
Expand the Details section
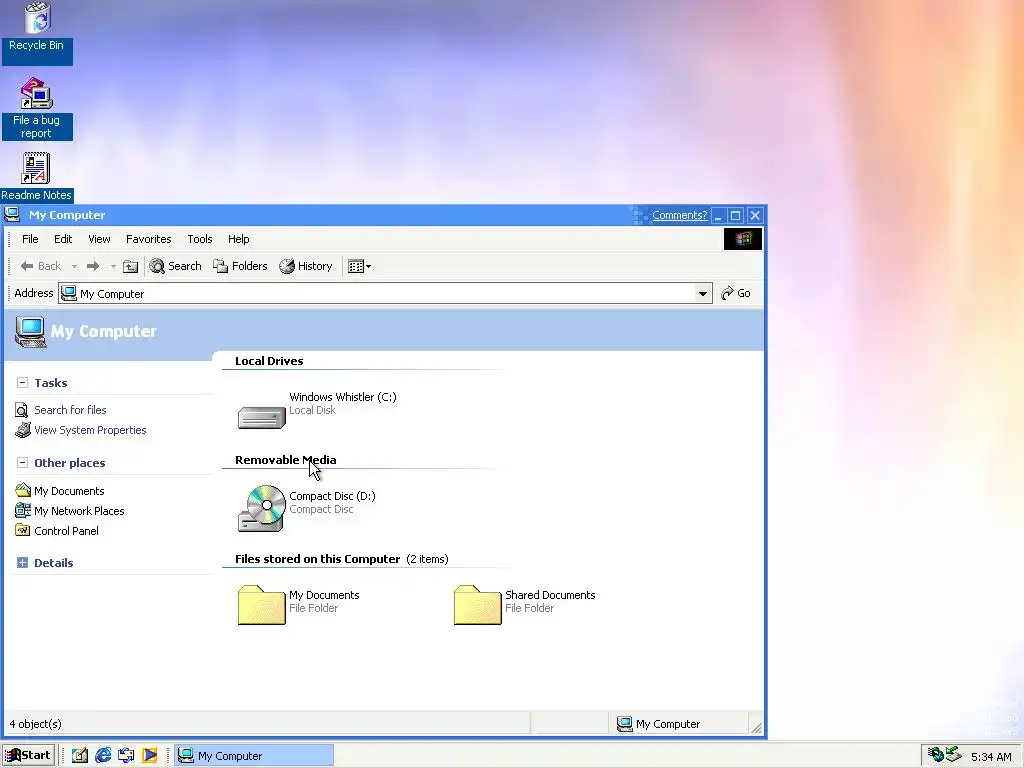coord(22,562)
